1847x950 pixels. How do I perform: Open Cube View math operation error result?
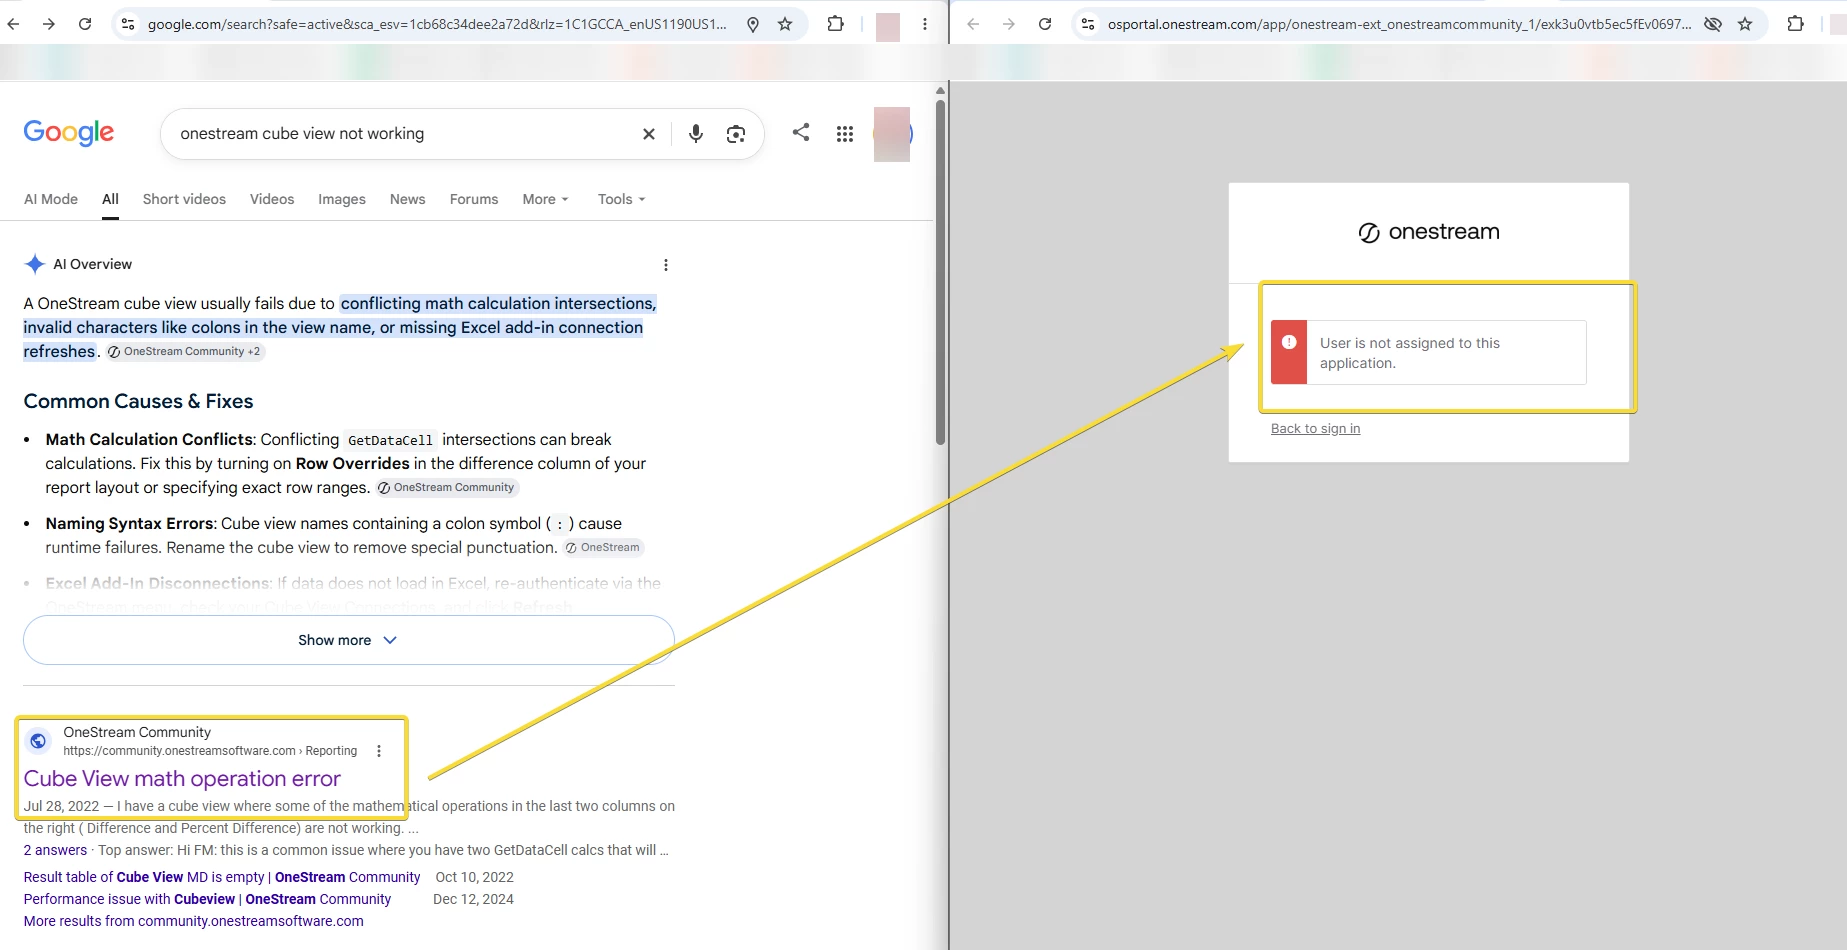pyautogui.click(x=182, y=779)
